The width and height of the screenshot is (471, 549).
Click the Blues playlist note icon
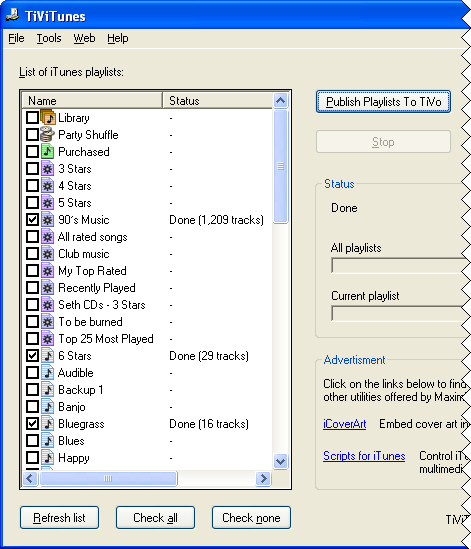48,440
